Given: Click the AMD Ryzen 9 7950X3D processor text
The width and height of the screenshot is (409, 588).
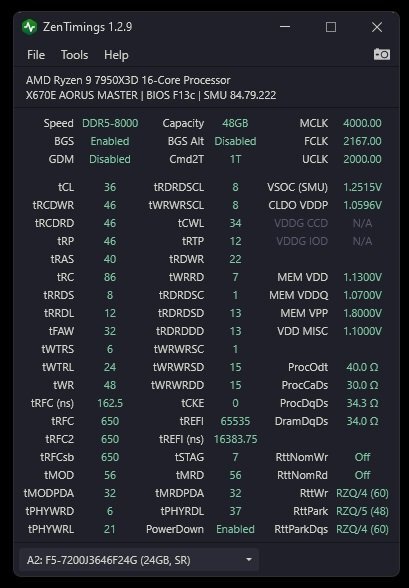Looking at the screenshot, I should pos(128,80).
